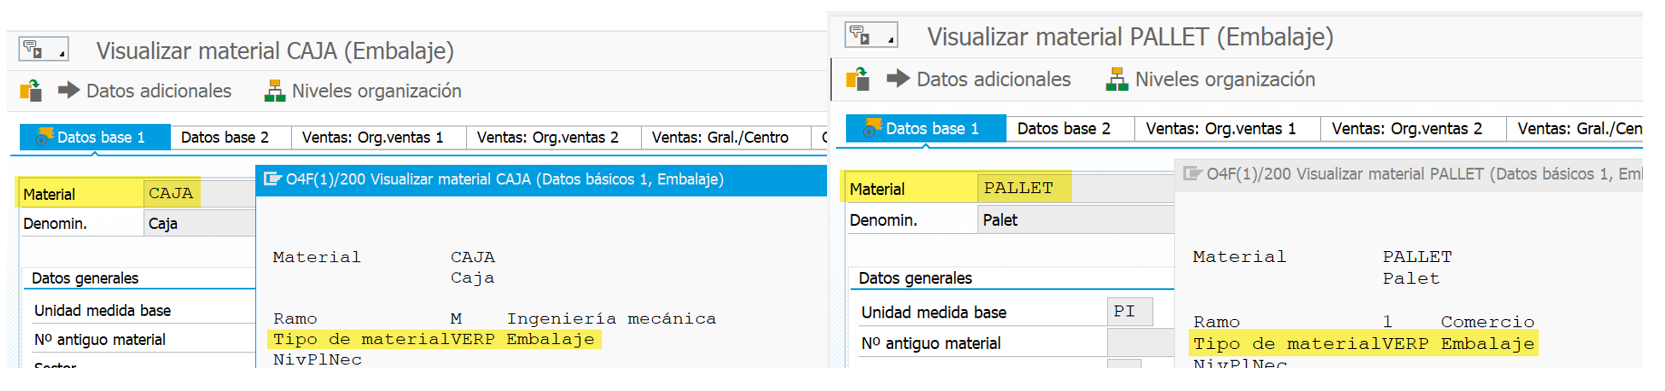Click the PALLET window display/change toggle icon
This screenshot has width=1665, height=391.
(870, 35)
